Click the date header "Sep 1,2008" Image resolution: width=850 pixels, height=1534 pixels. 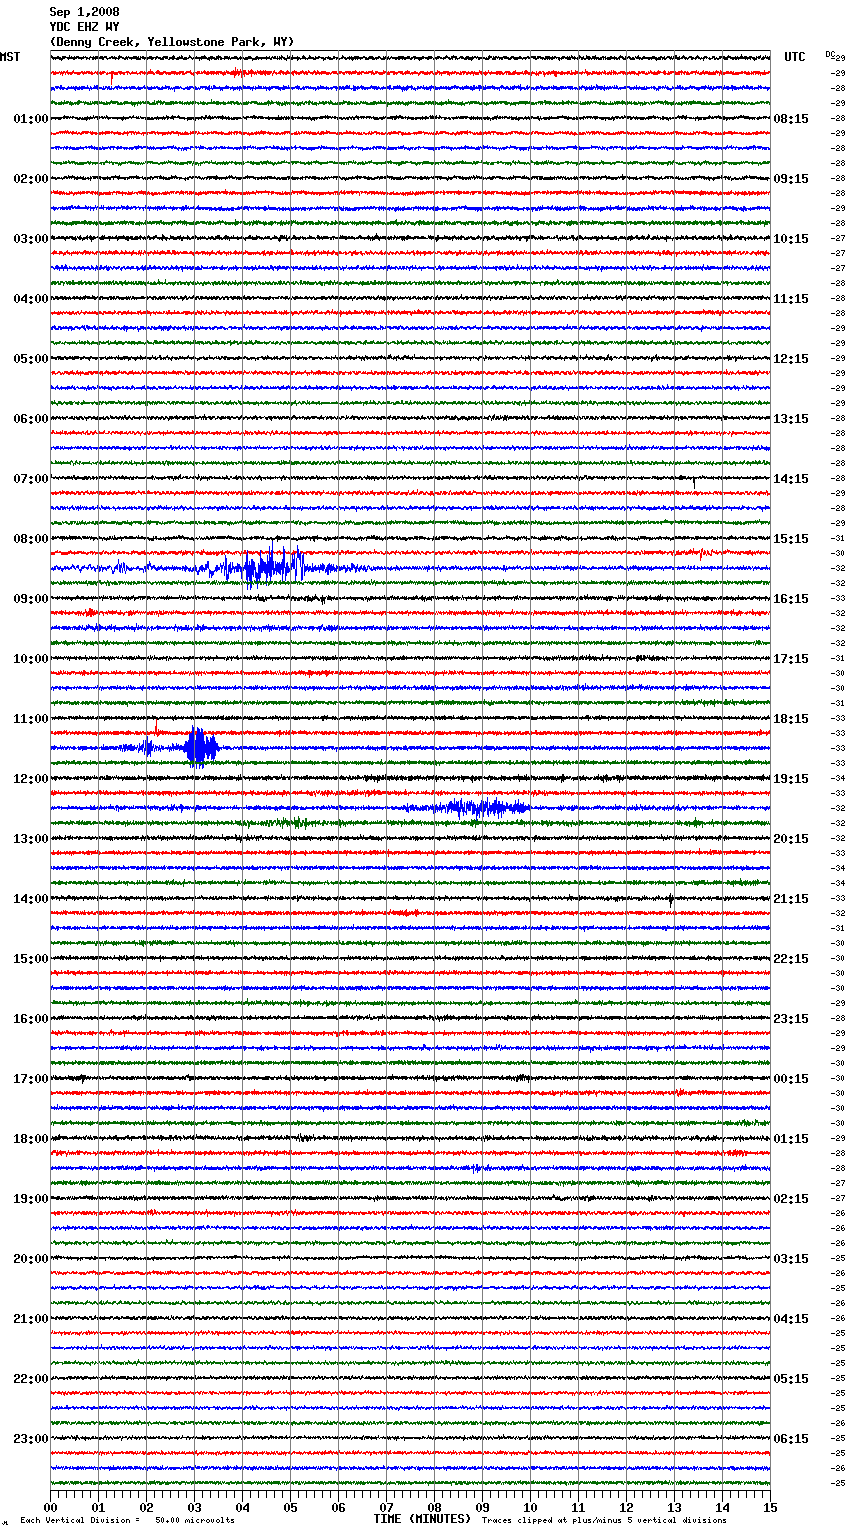click(x=84, y=12)
